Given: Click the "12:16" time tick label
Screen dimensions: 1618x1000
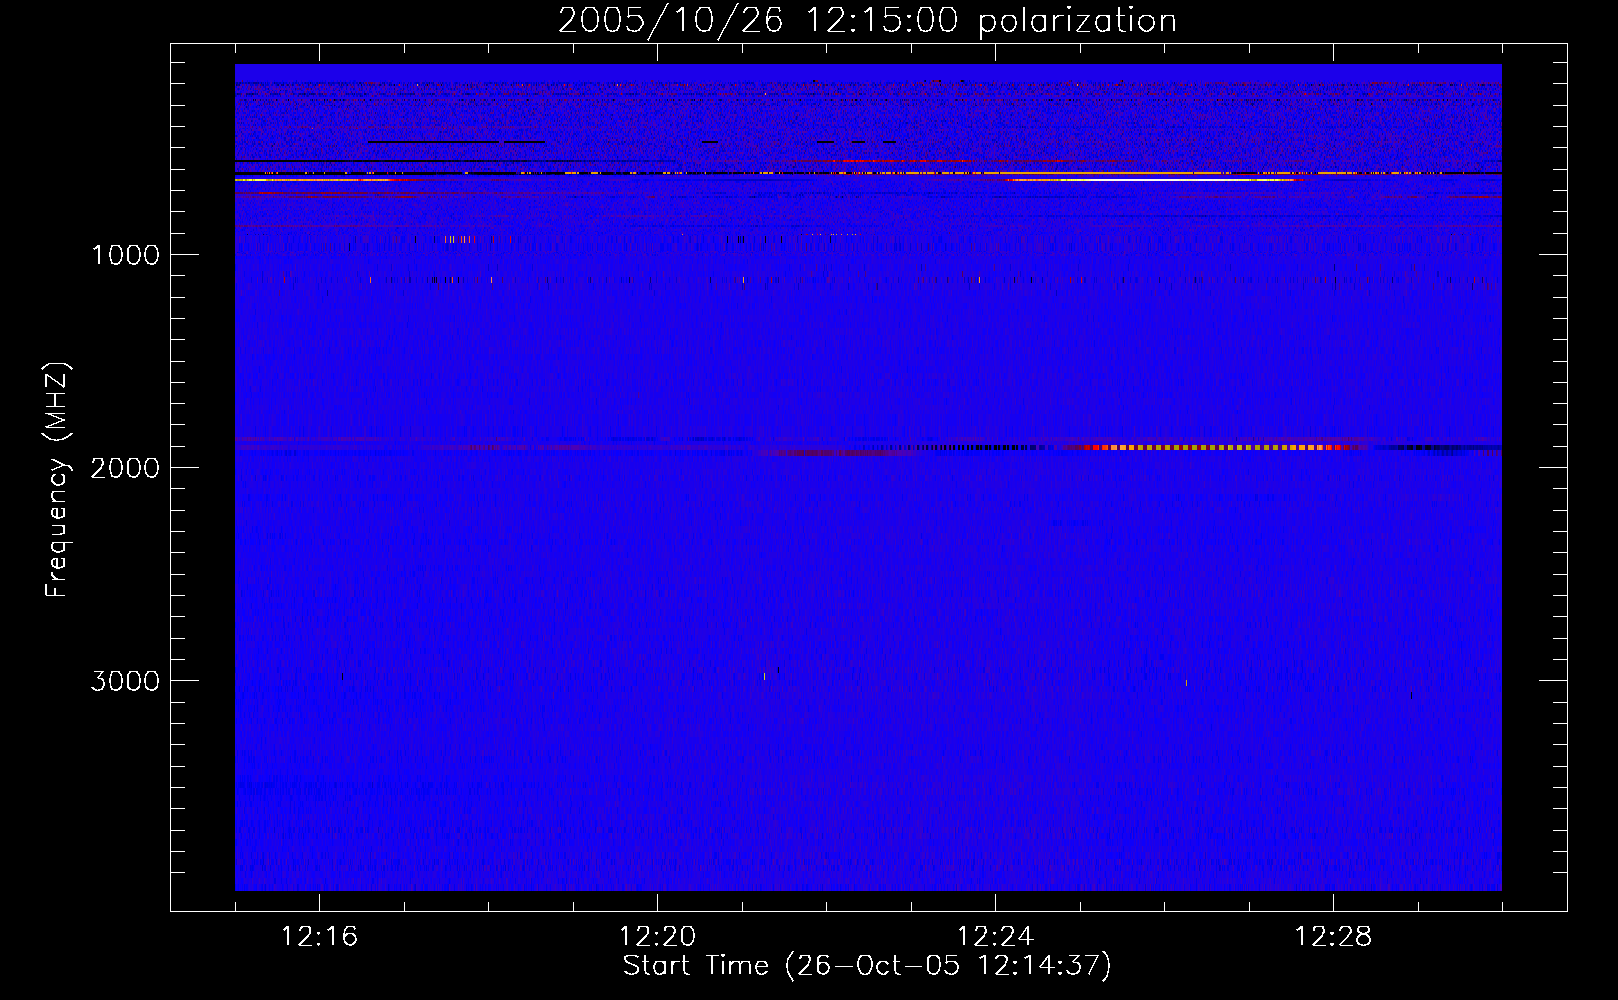Looking at the screenshot, I should [319, 937].
